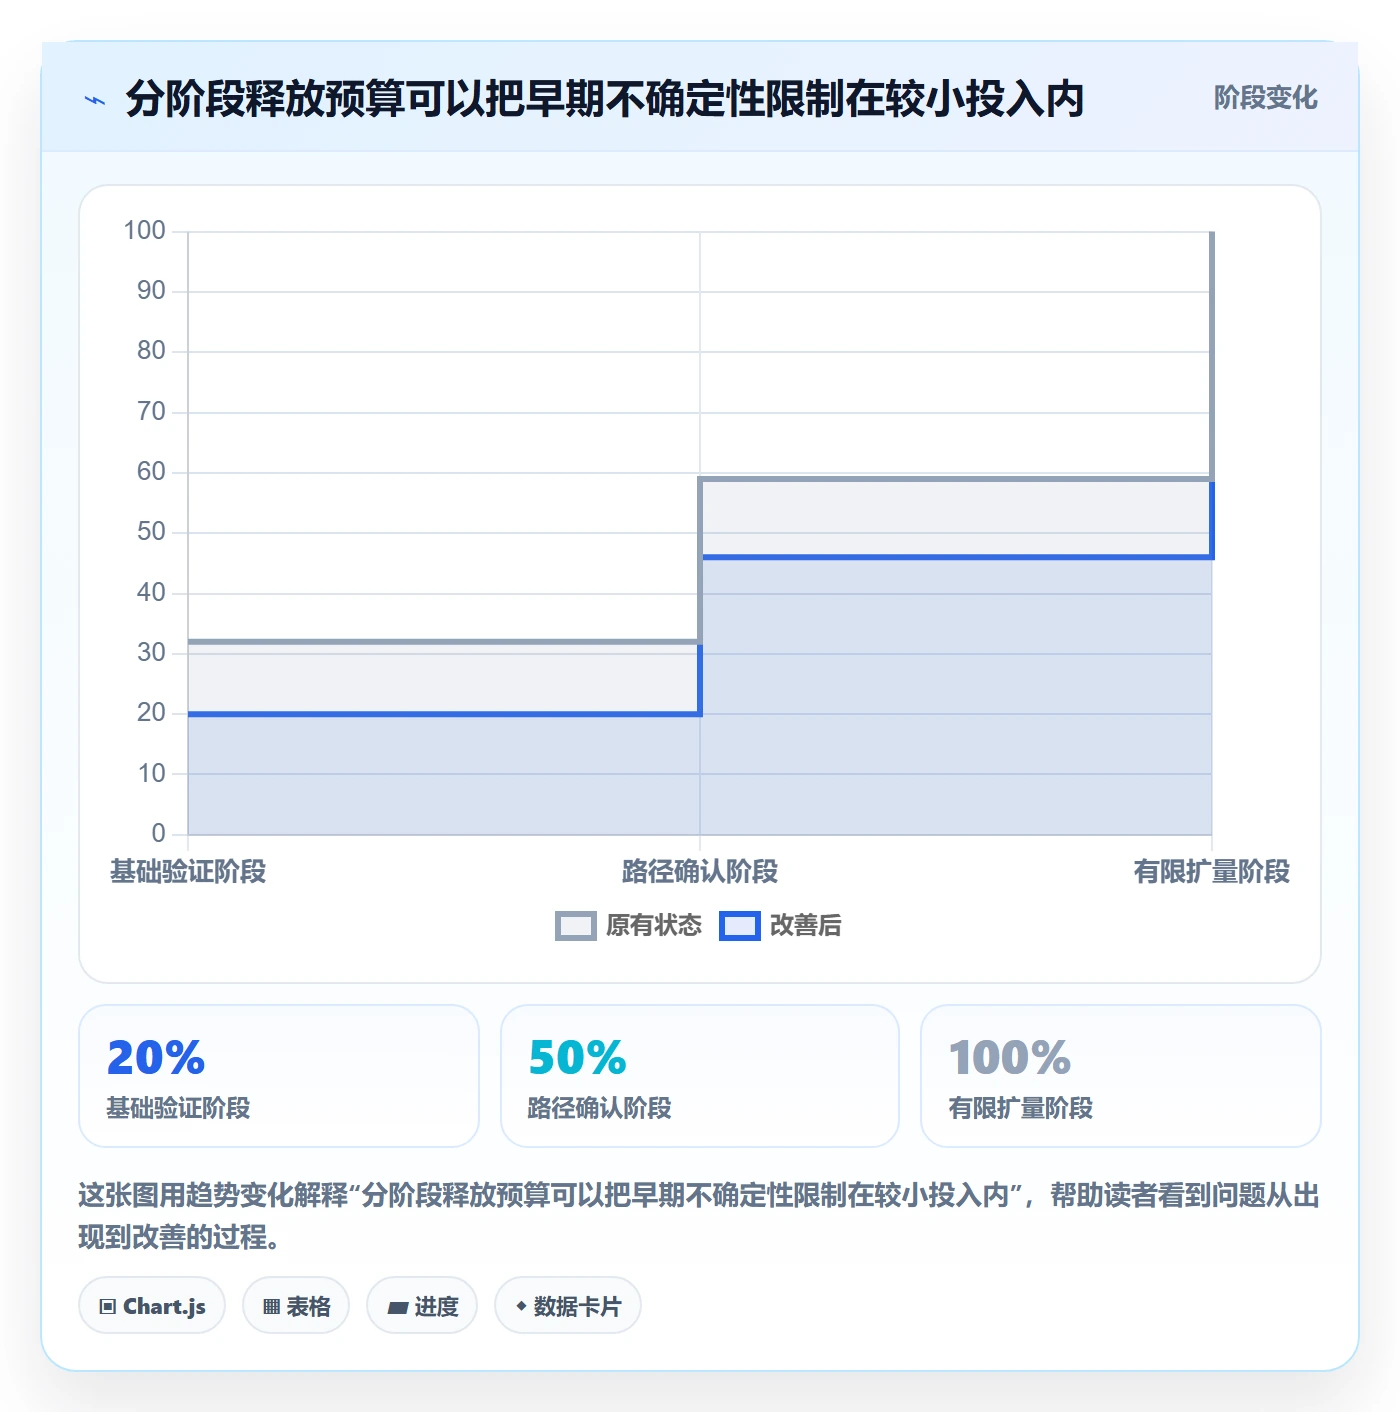Open the Chart.js tag

click(152, 1306)
